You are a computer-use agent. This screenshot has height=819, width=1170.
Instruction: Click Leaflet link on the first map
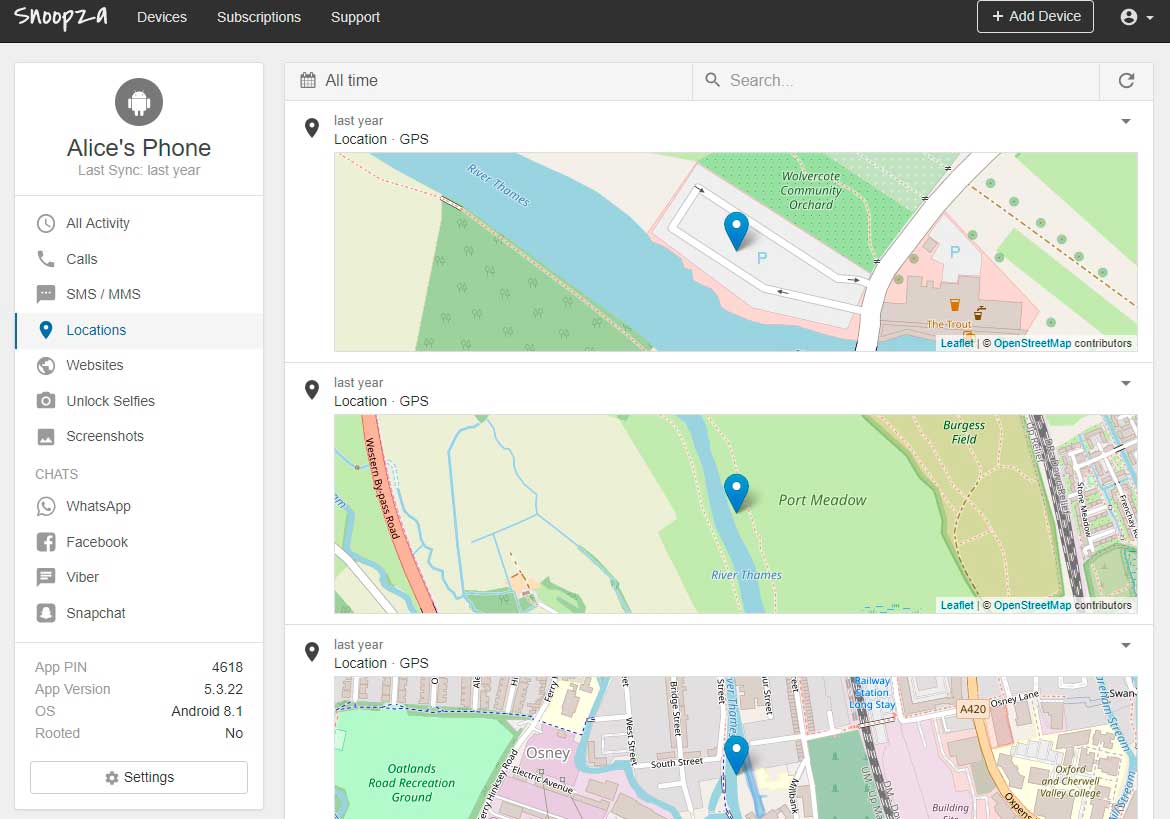click(957, 343)
